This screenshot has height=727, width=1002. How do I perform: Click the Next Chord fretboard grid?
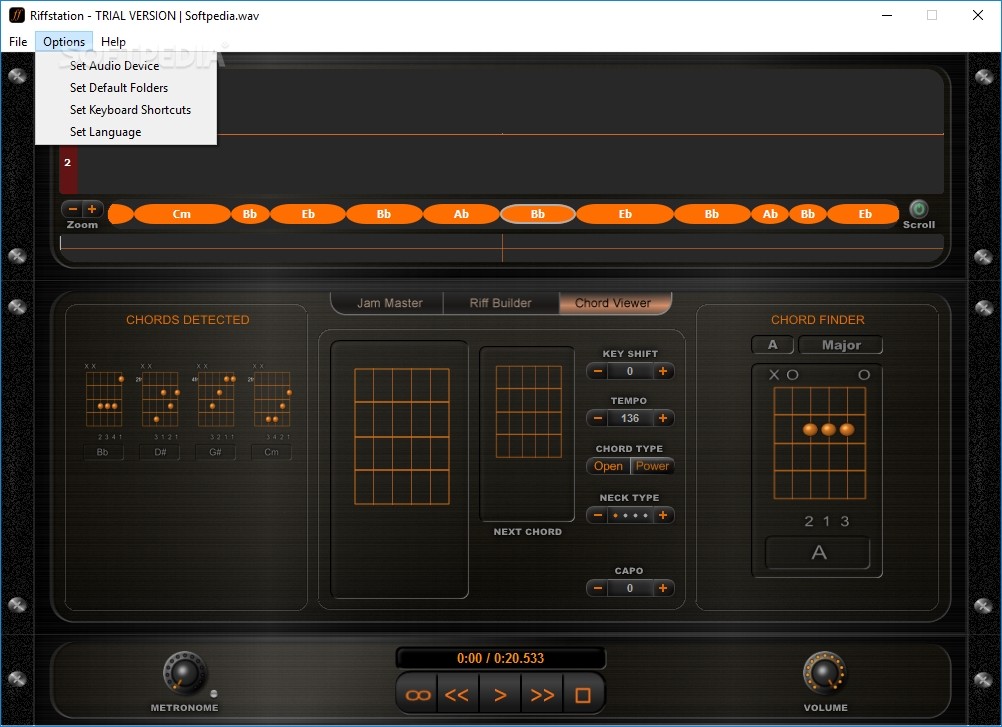tap(528, 411)
